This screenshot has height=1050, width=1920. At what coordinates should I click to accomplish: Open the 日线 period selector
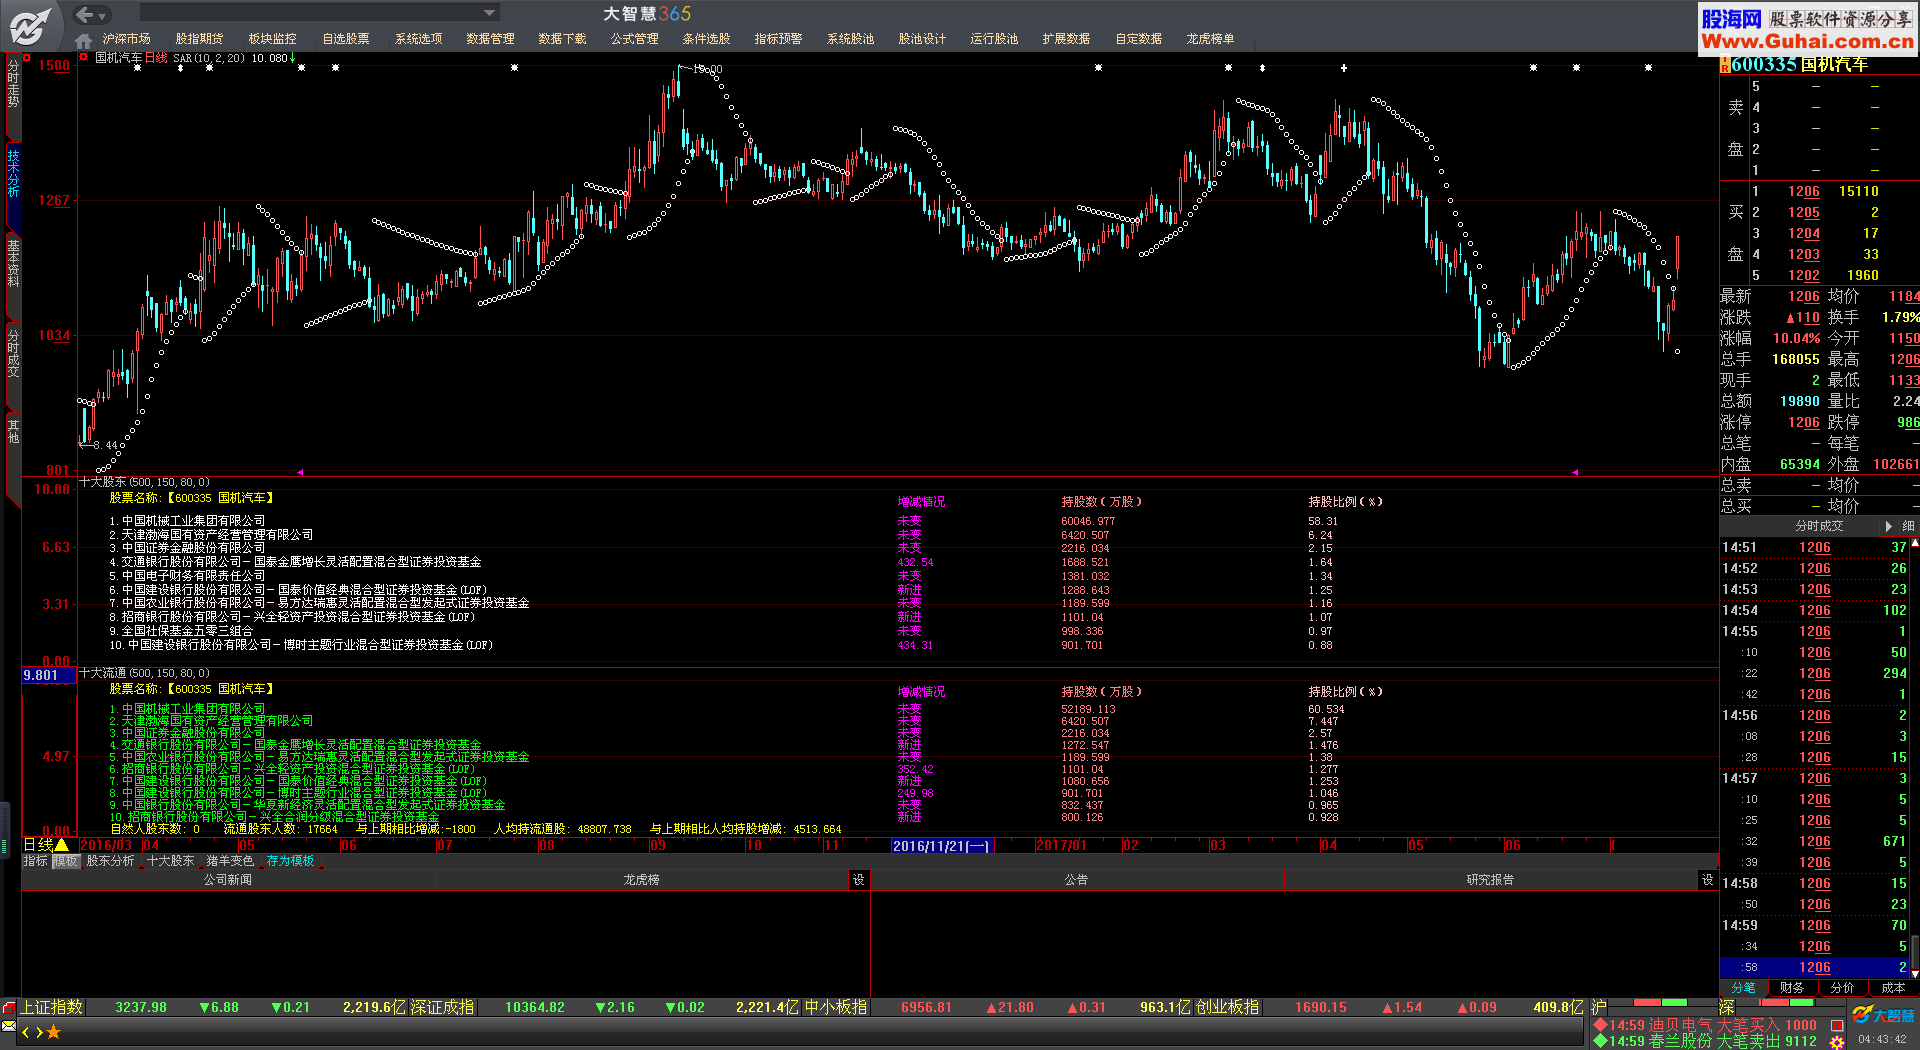(x=46, y=845)
